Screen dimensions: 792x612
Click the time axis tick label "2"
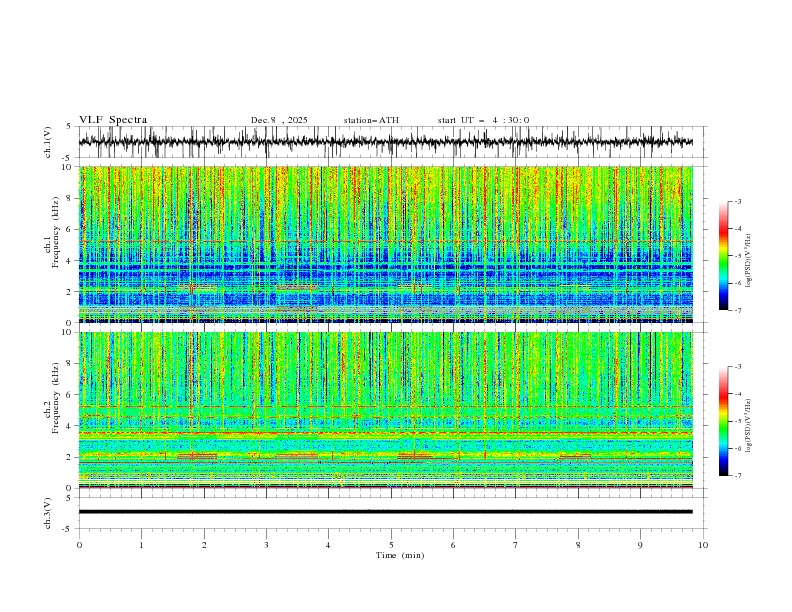204,545
